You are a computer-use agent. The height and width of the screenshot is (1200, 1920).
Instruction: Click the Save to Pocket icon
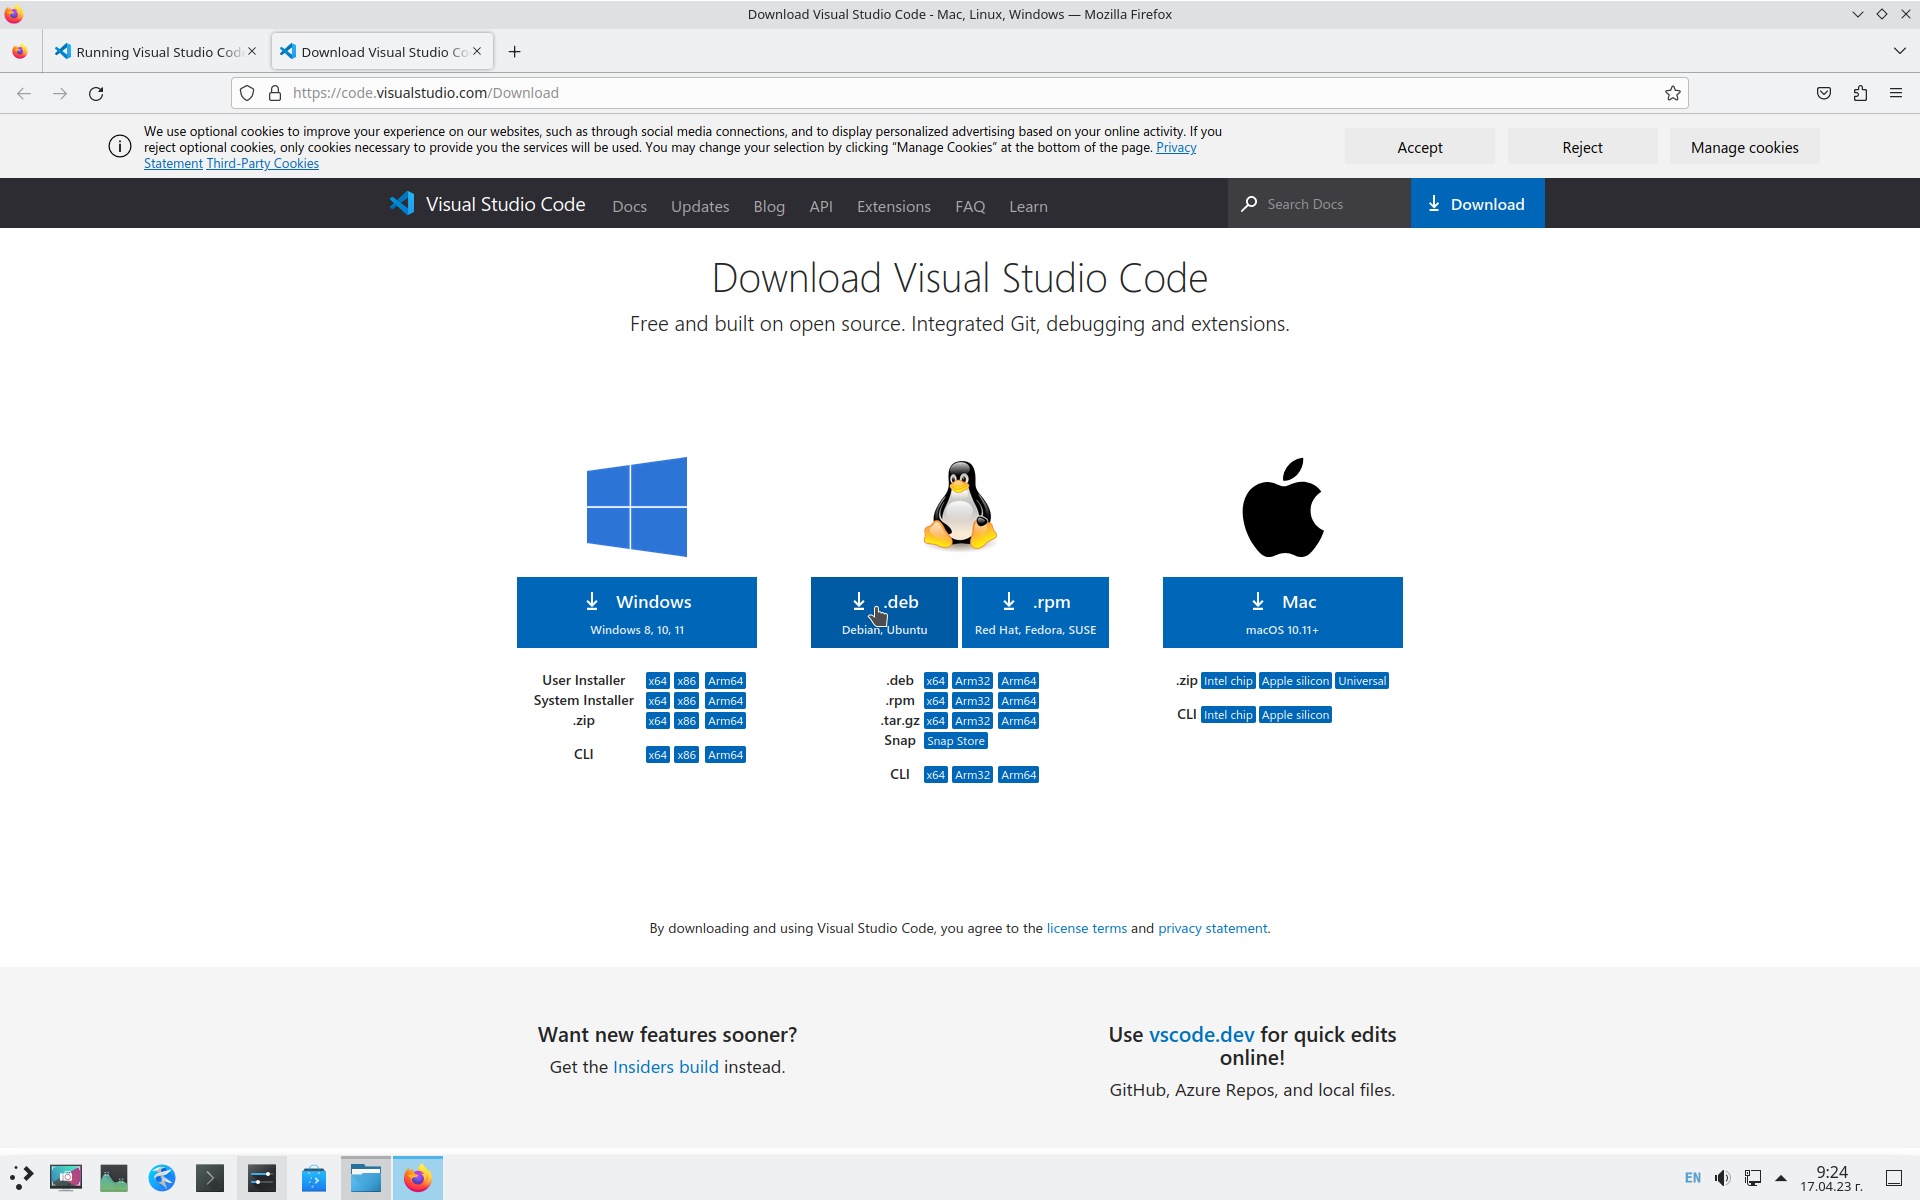point(1824,93)
